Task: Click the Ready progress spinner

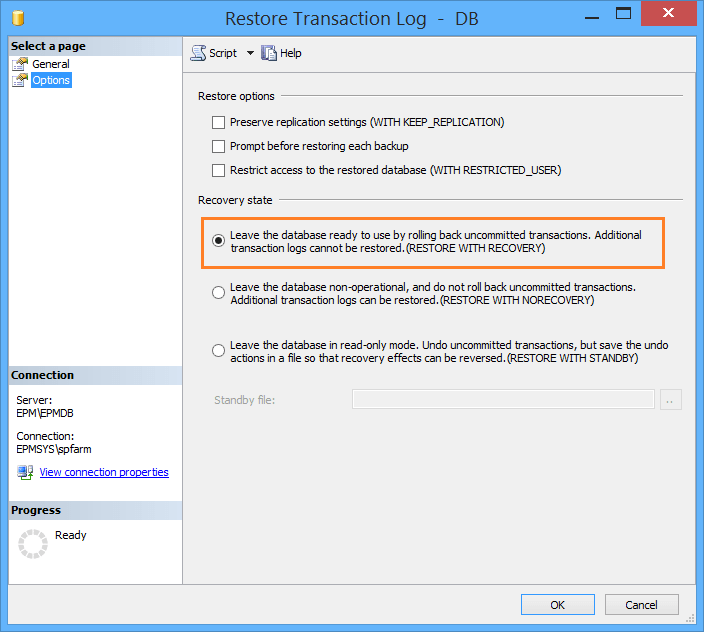Action: tap(33, 544)
